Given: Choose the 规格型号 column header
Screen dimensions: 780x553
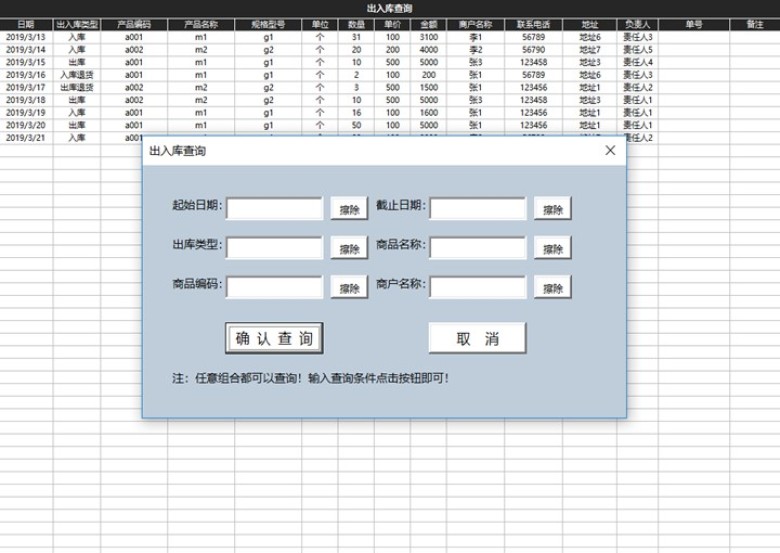Looking at the screenshot, I should coord(268,24).
